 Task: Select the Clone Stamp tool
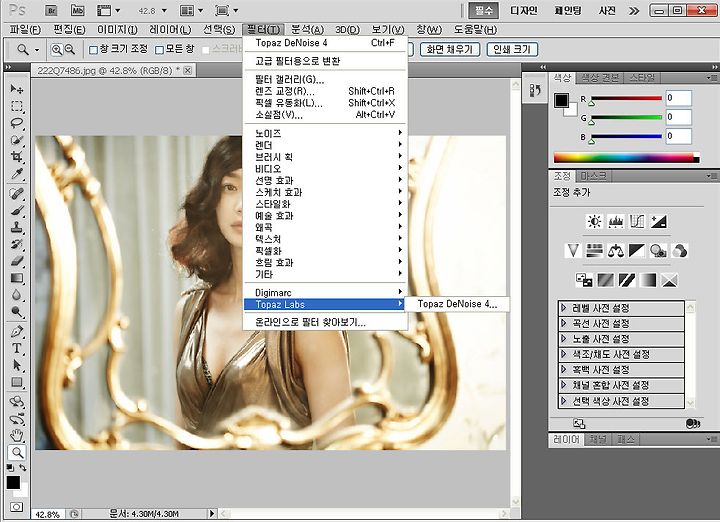(17, 227)
